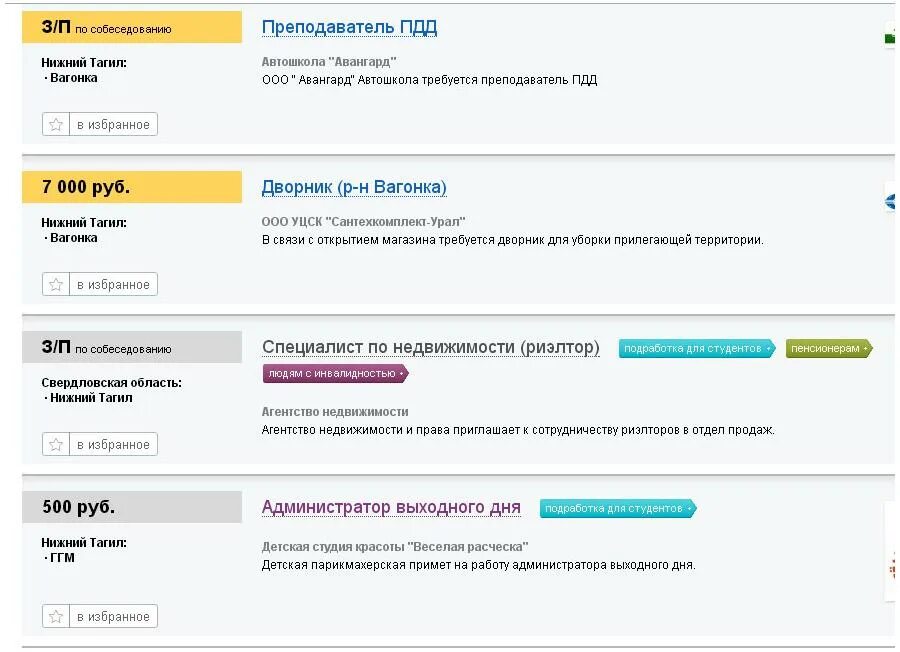Screen dimensions: 900x652
Task: Add Дворник vacancy to избранное
Action: click(x=113, y=285)
